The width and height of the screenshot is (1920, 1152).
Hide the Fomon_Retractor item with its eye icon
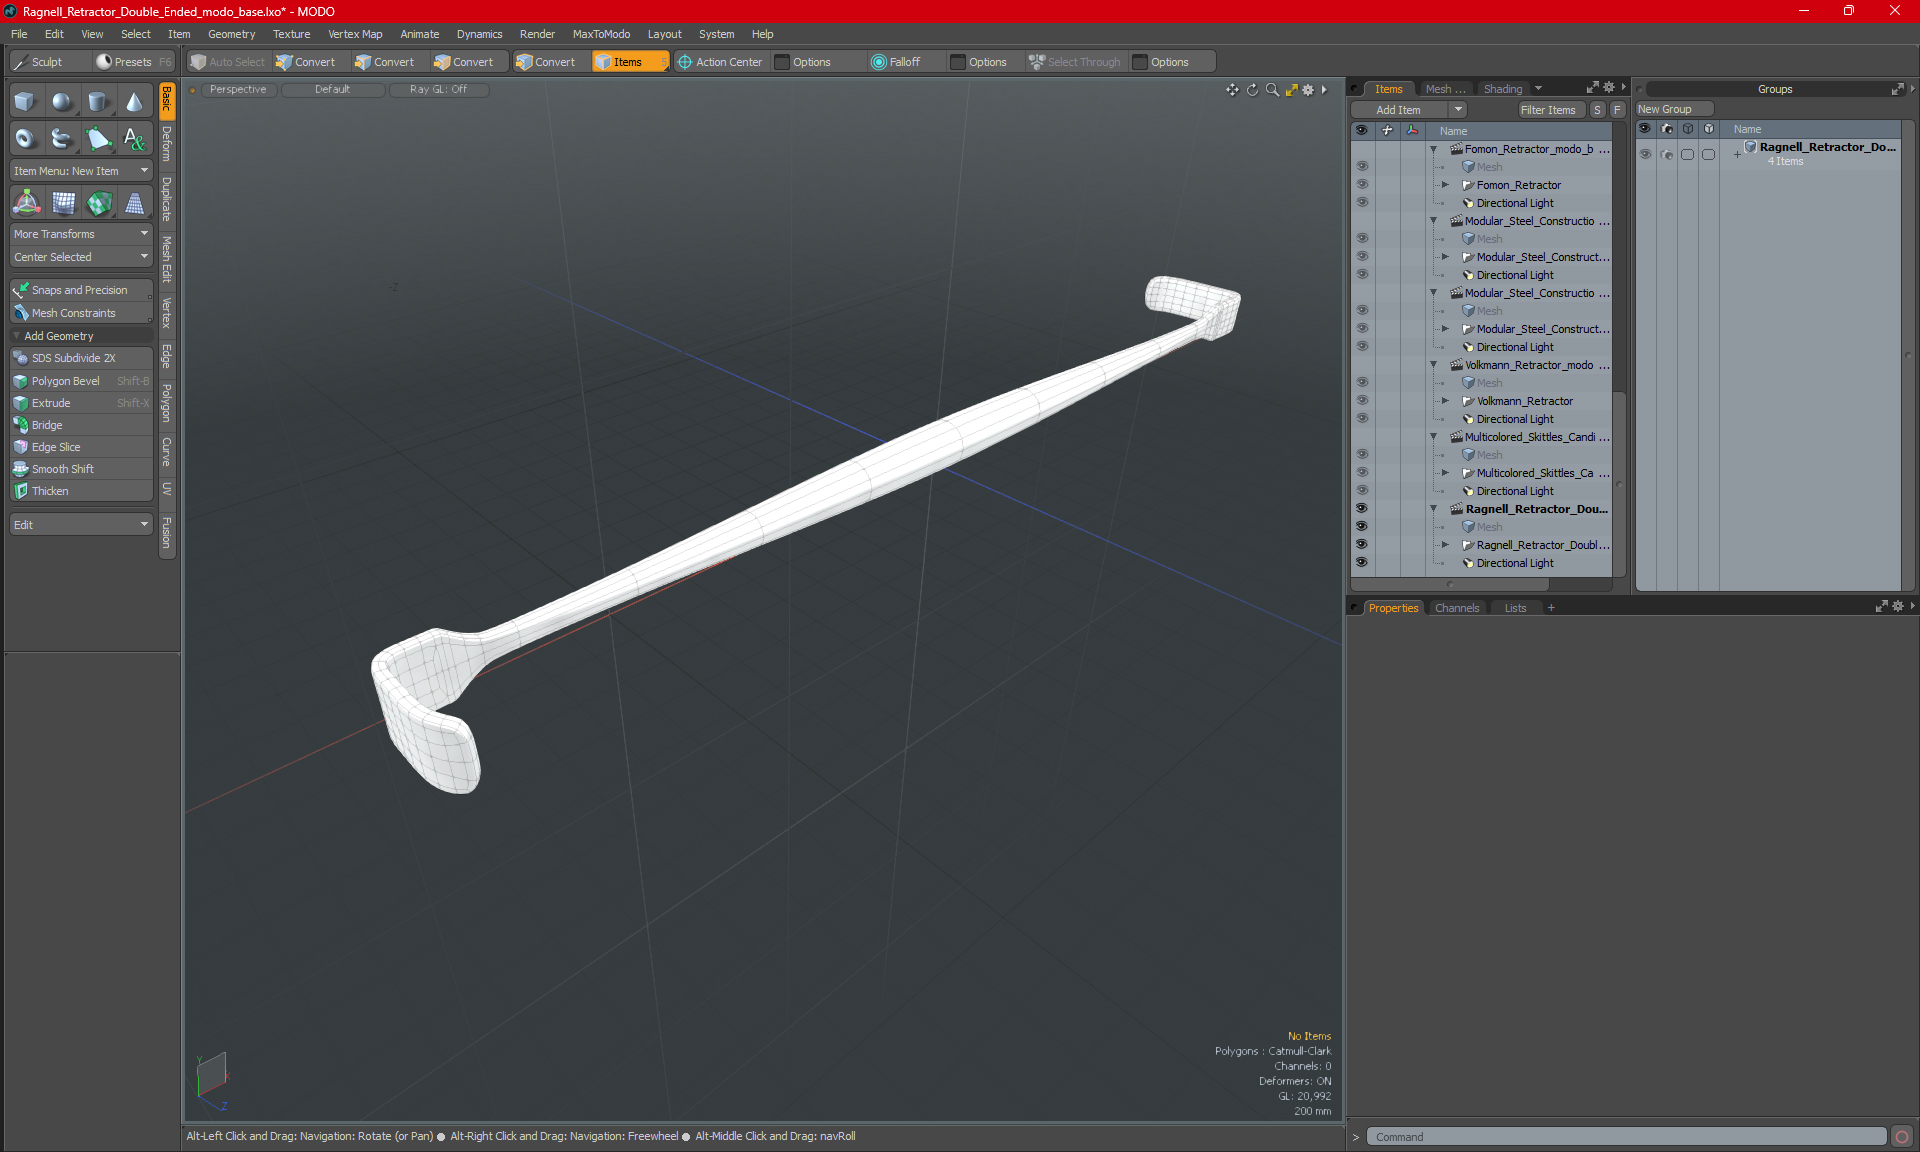(1361, 185)
